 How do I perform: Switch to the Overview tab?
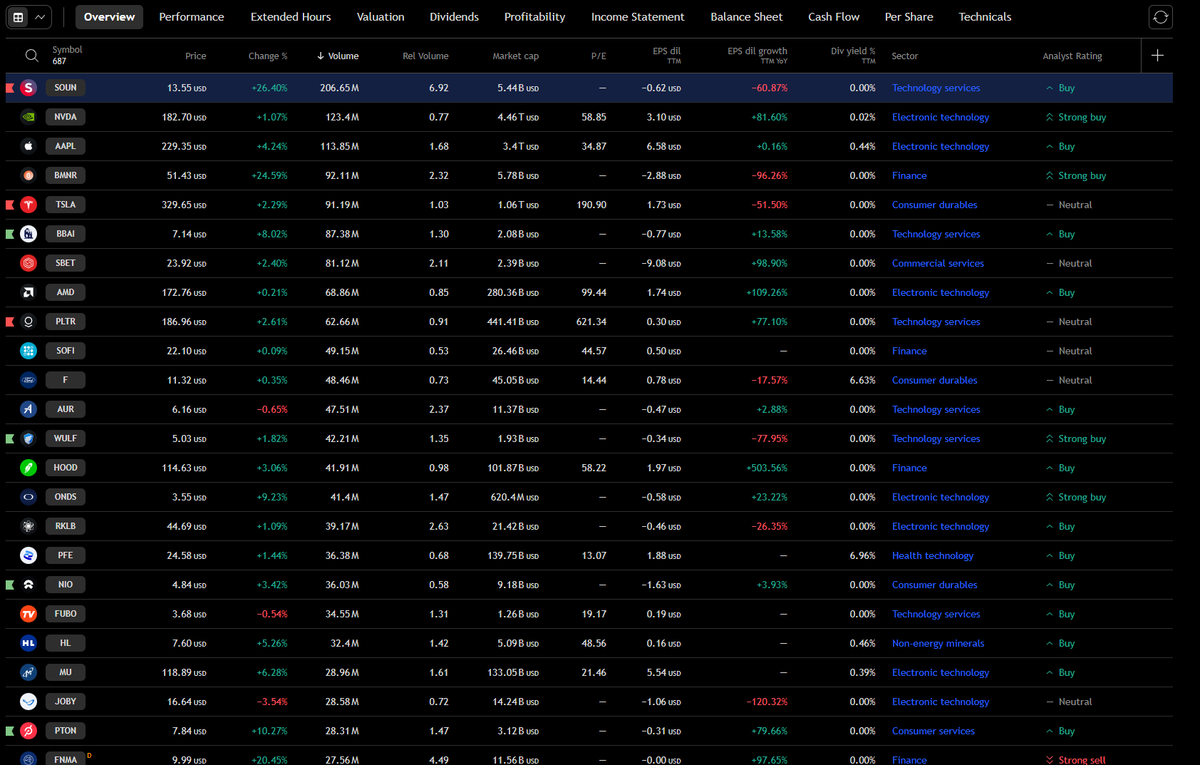(109, 17)
